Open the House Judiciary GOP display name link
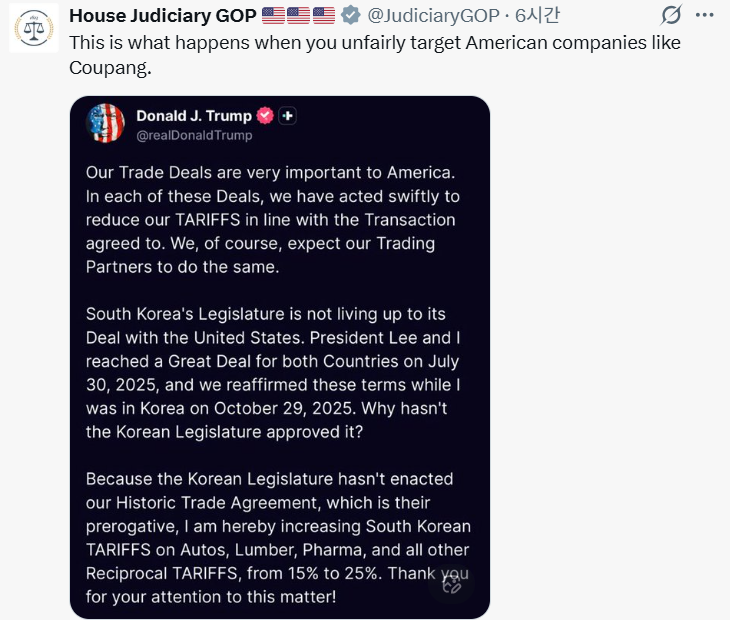 click(161, 15)
